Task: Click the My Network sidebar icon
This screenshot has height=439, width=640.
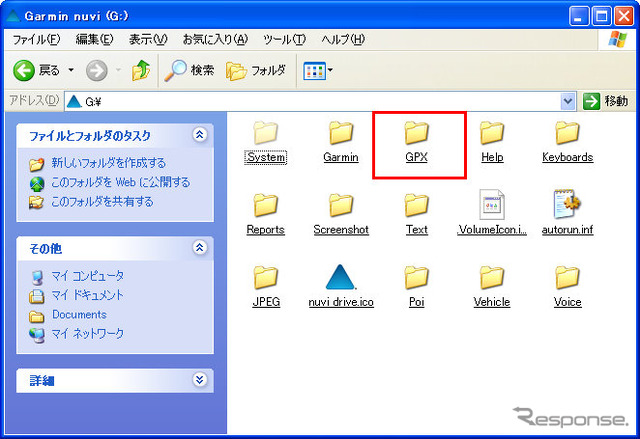Action: pyautogui.click(x=37, y=335)
